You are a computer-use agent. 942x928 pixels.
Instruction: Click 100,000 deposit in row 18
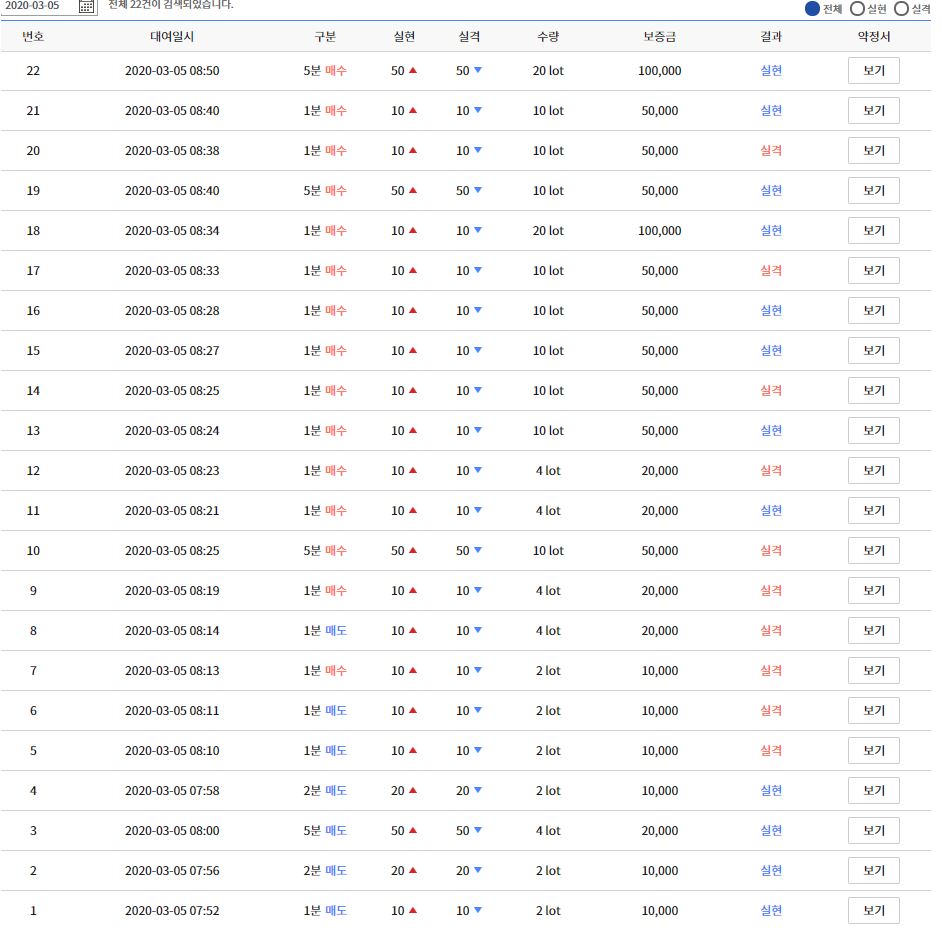(x=660, y=231)
